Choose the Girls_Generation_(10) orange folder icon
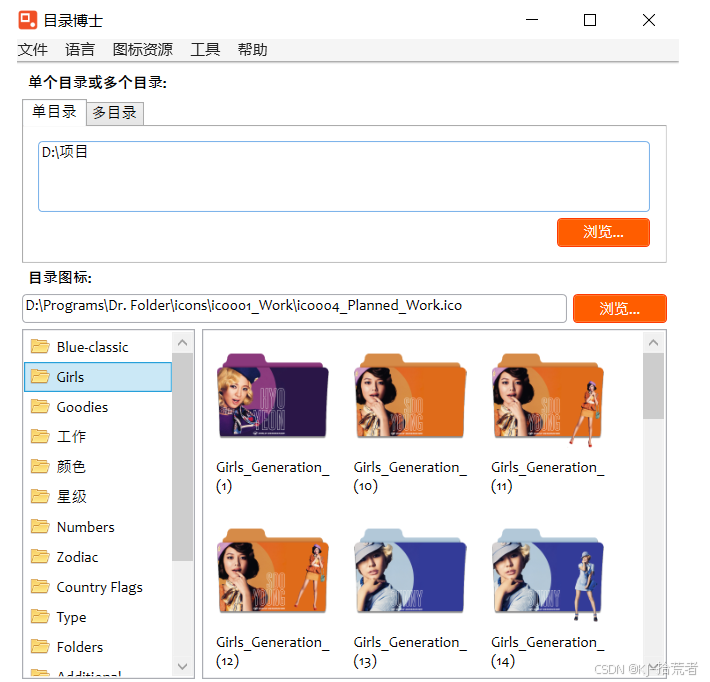This screenshot has width=710, height=682. click(410, 396)
